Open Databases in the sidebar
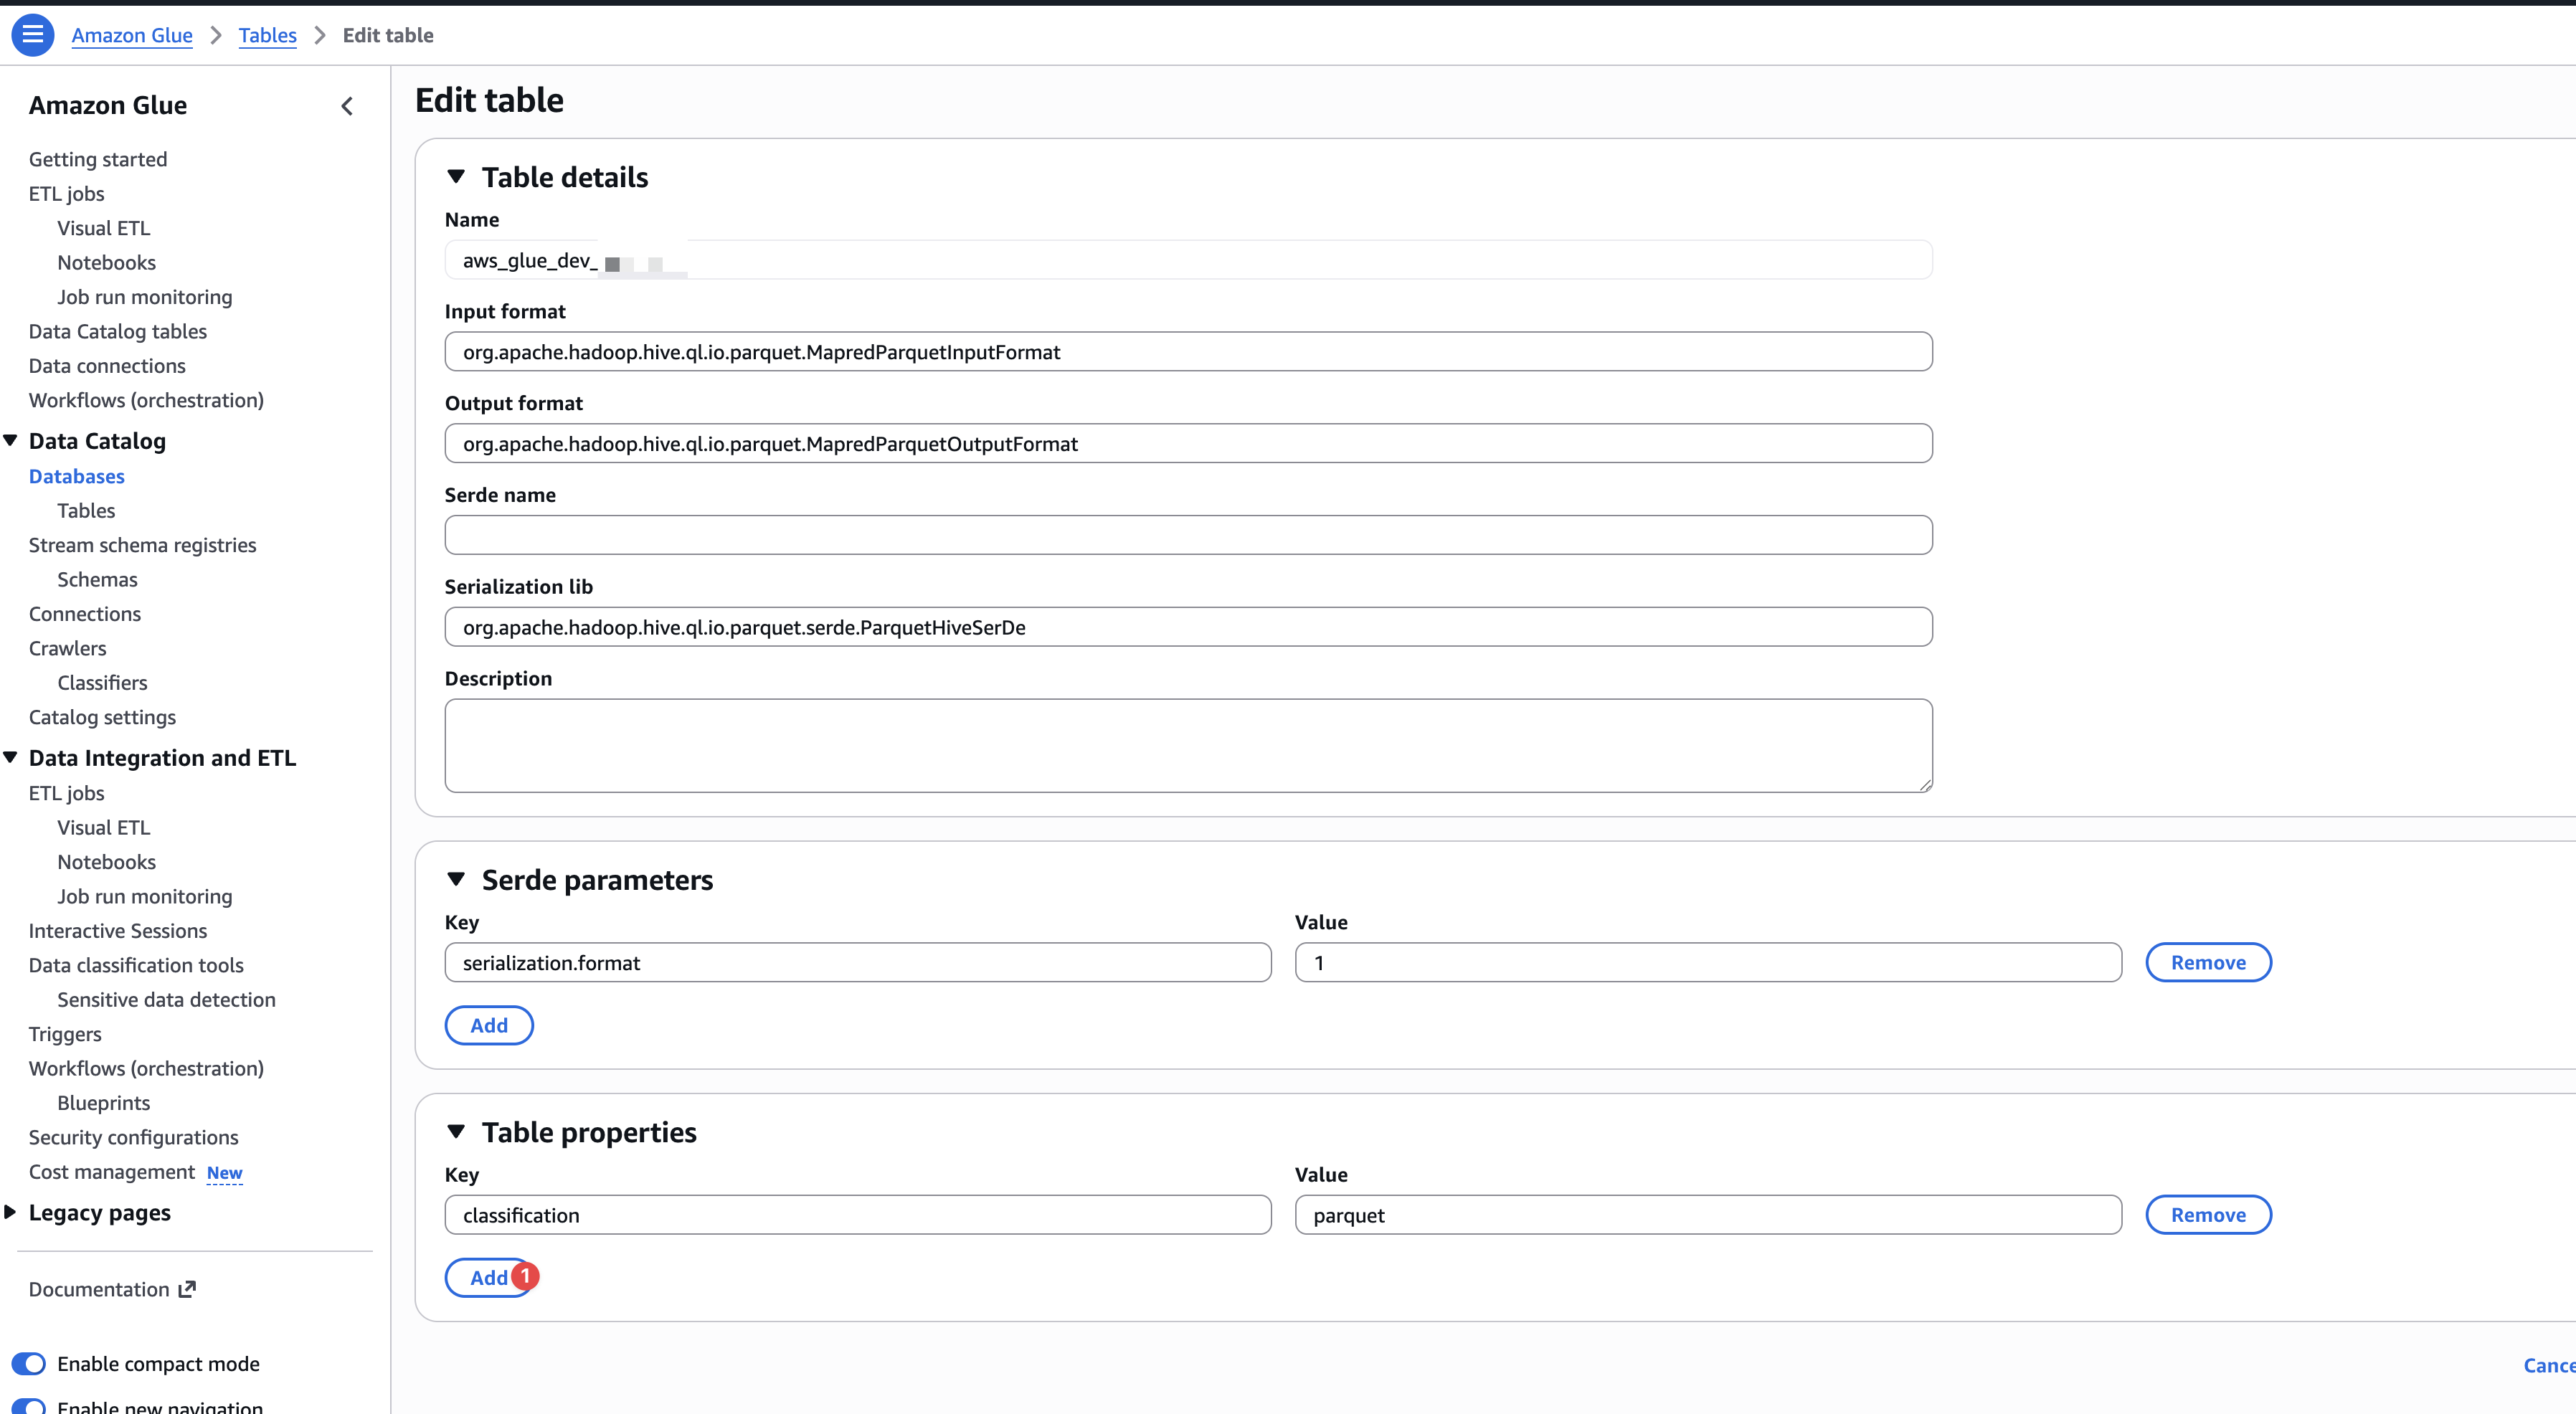Viewport: 2576px width, 1414px height. point(77,476)
